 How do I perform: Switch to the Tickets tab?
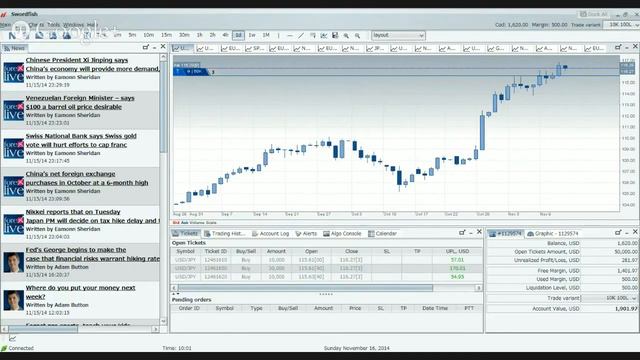(185, 233)
